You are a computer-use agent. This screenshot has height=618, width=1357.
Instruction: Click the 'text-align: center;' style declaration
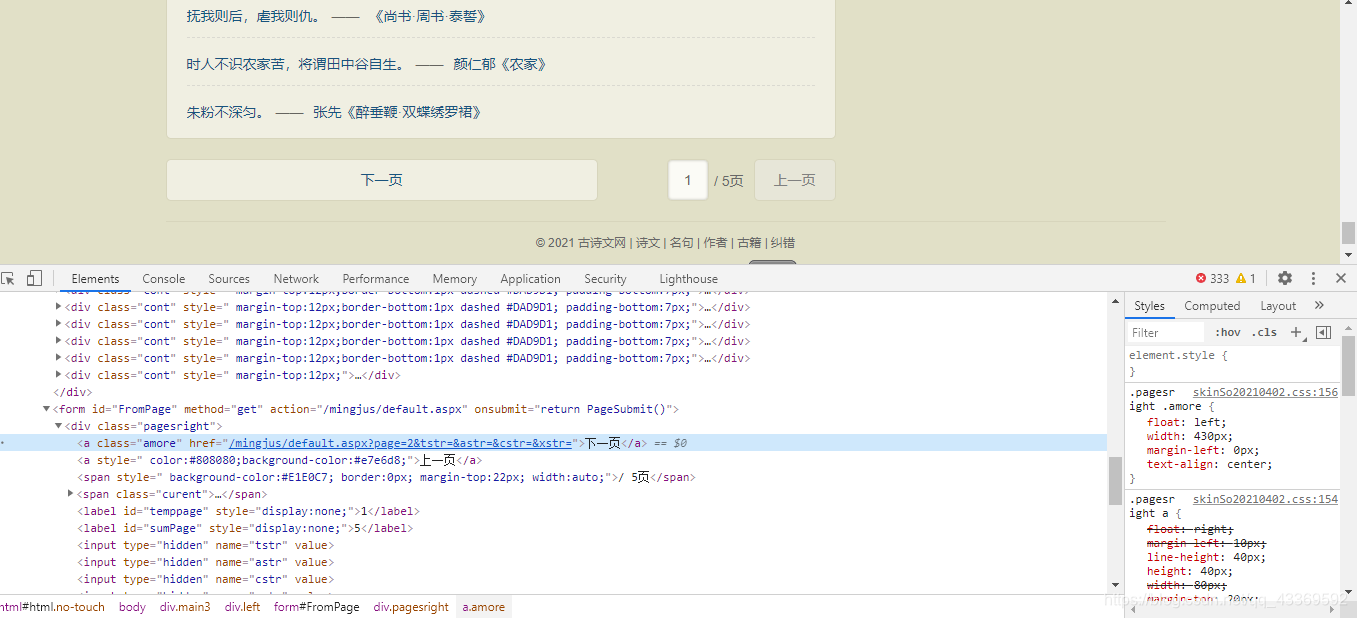click(x=1209, y=464)
